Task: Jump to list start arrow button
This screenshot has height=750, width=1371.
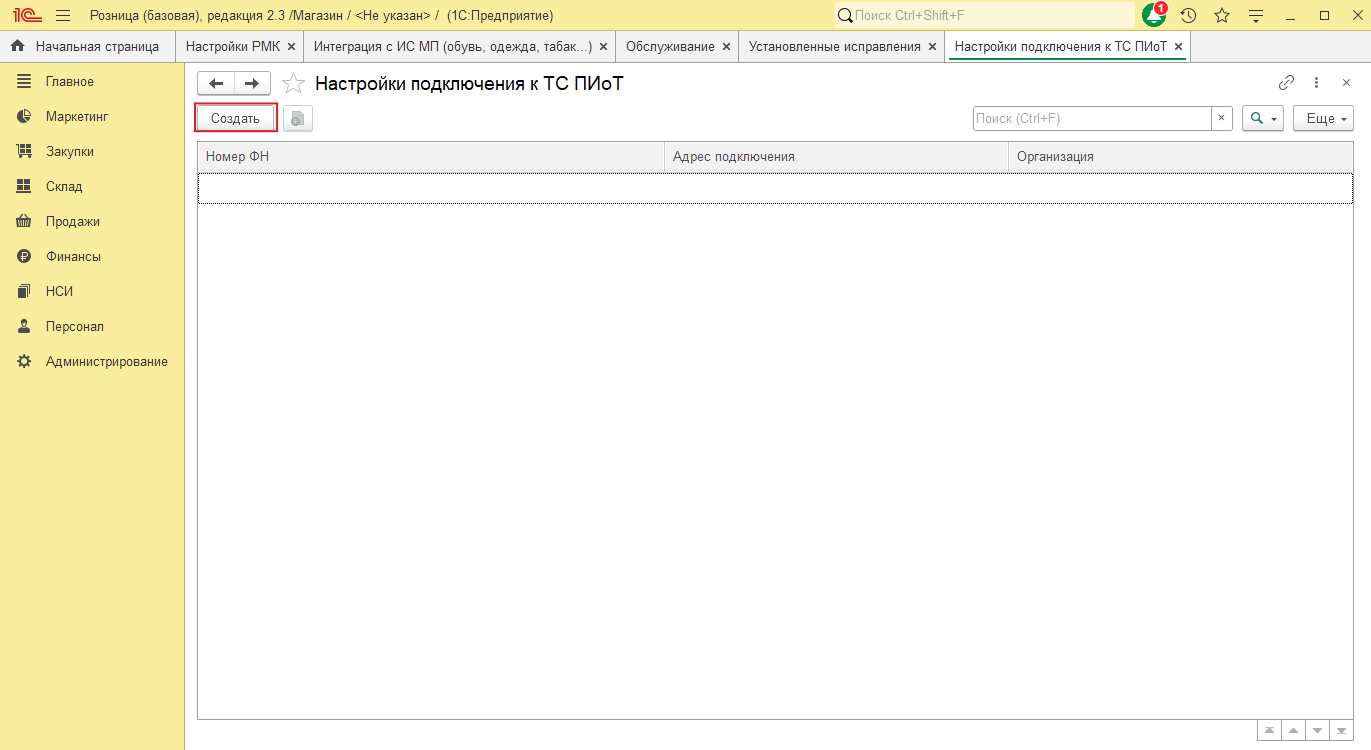Action: (x=1270, y=730)
